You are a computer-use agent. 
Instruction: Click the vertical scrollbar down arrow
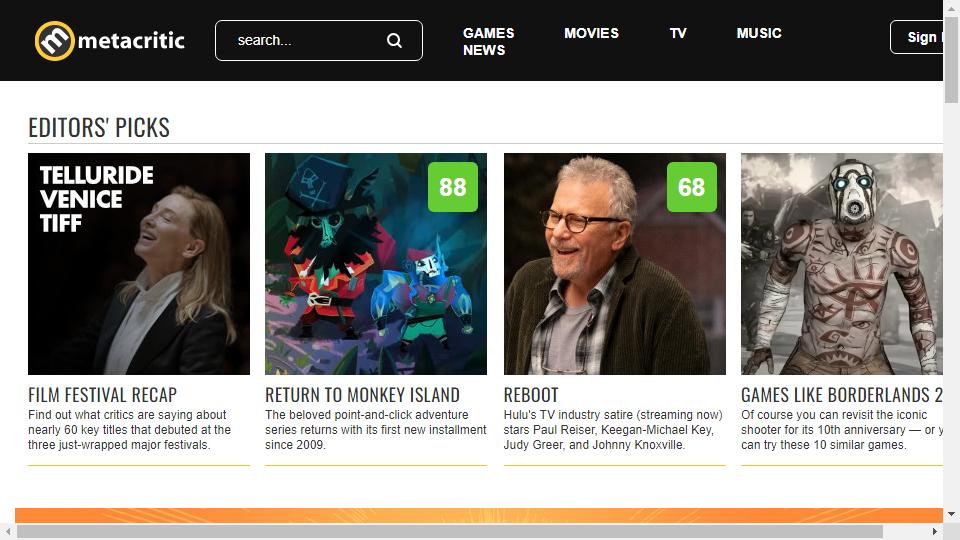951,514
